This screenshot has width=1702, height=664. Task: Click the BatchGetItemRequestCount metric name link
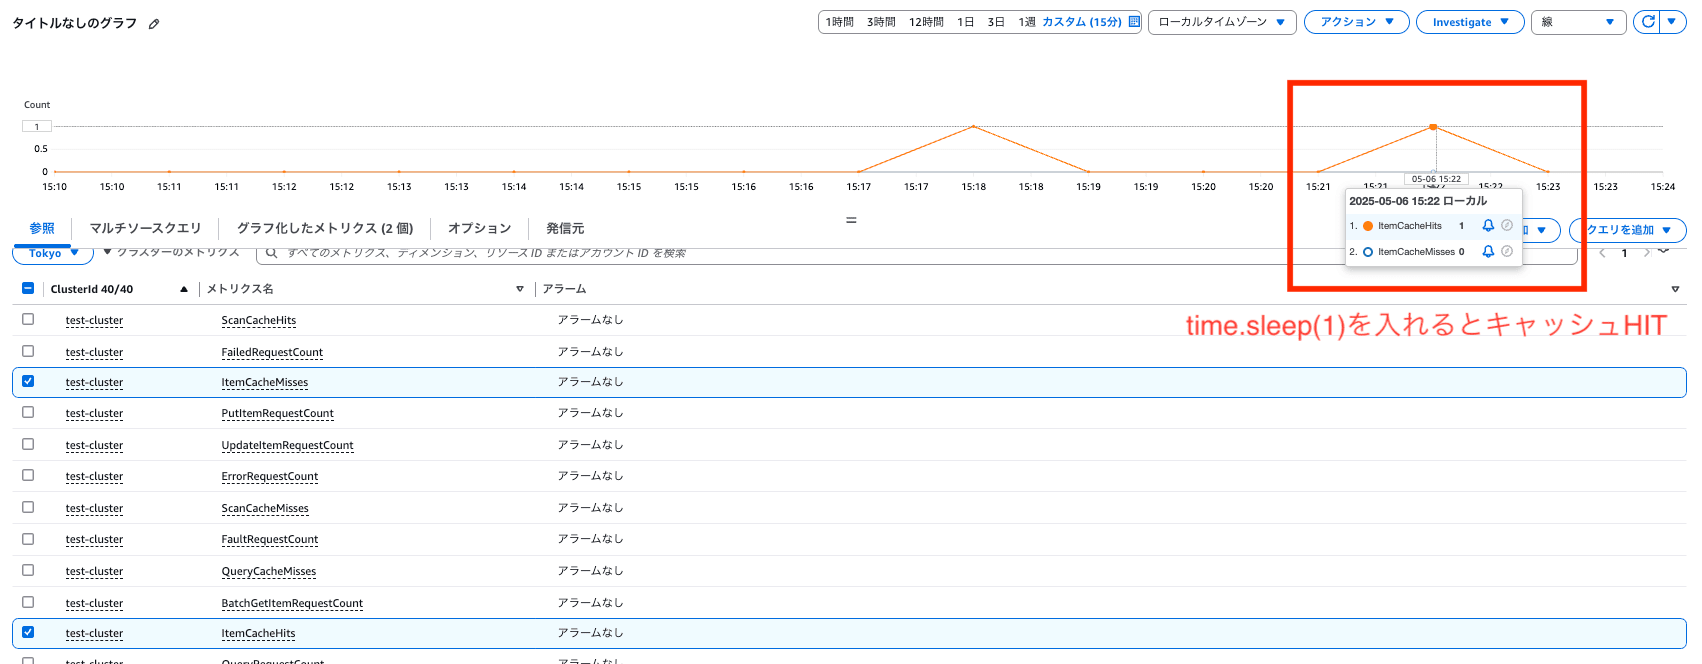click(x=292, y=603)
